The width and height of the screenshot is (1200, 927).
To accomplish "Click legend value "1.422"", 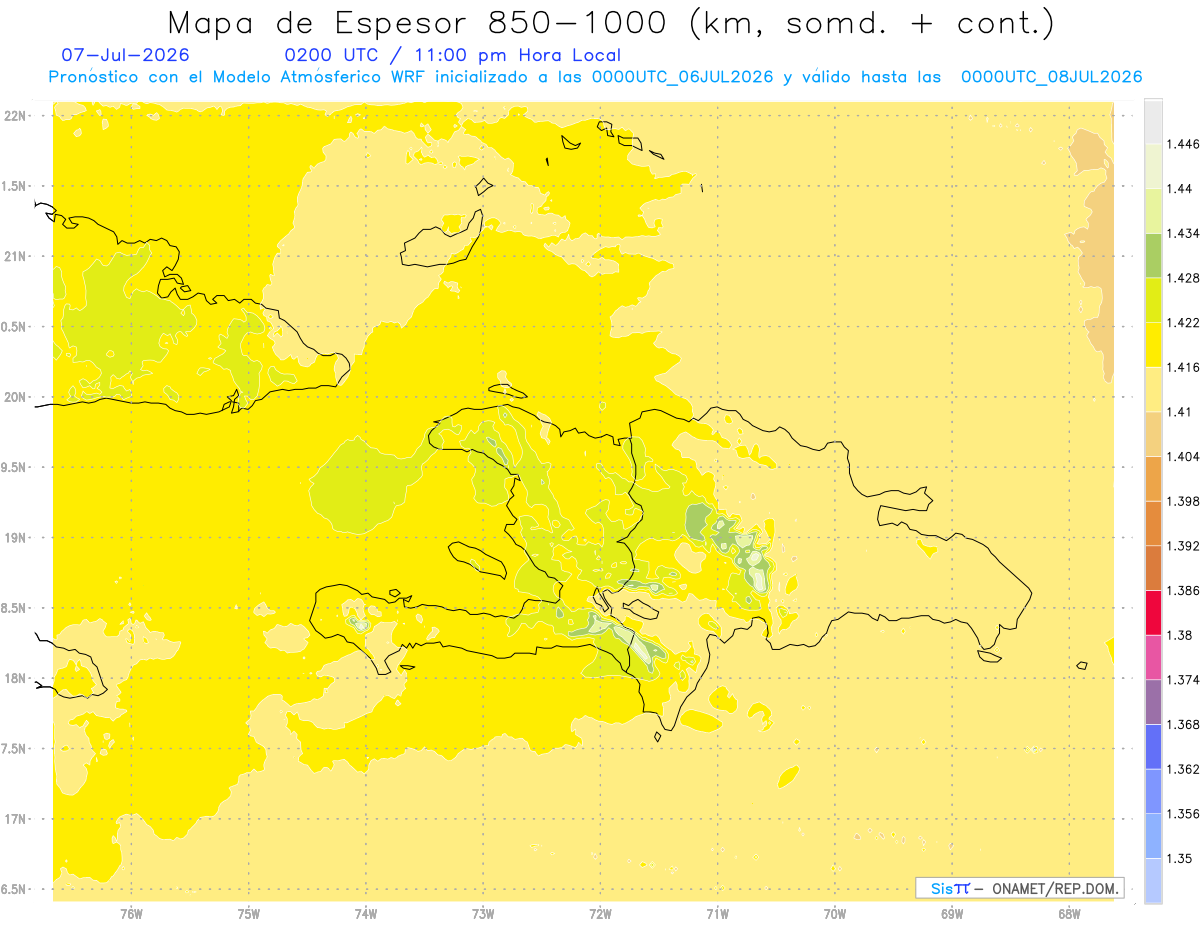I will coord(1183,323).
